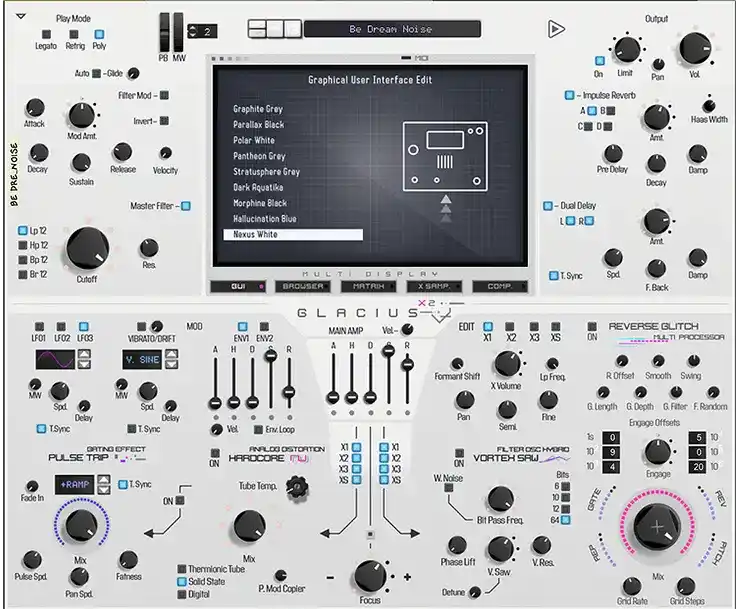740x609 pixels.
Task: Click the Bit Pass Freq. knob
Action: point(500,499)
